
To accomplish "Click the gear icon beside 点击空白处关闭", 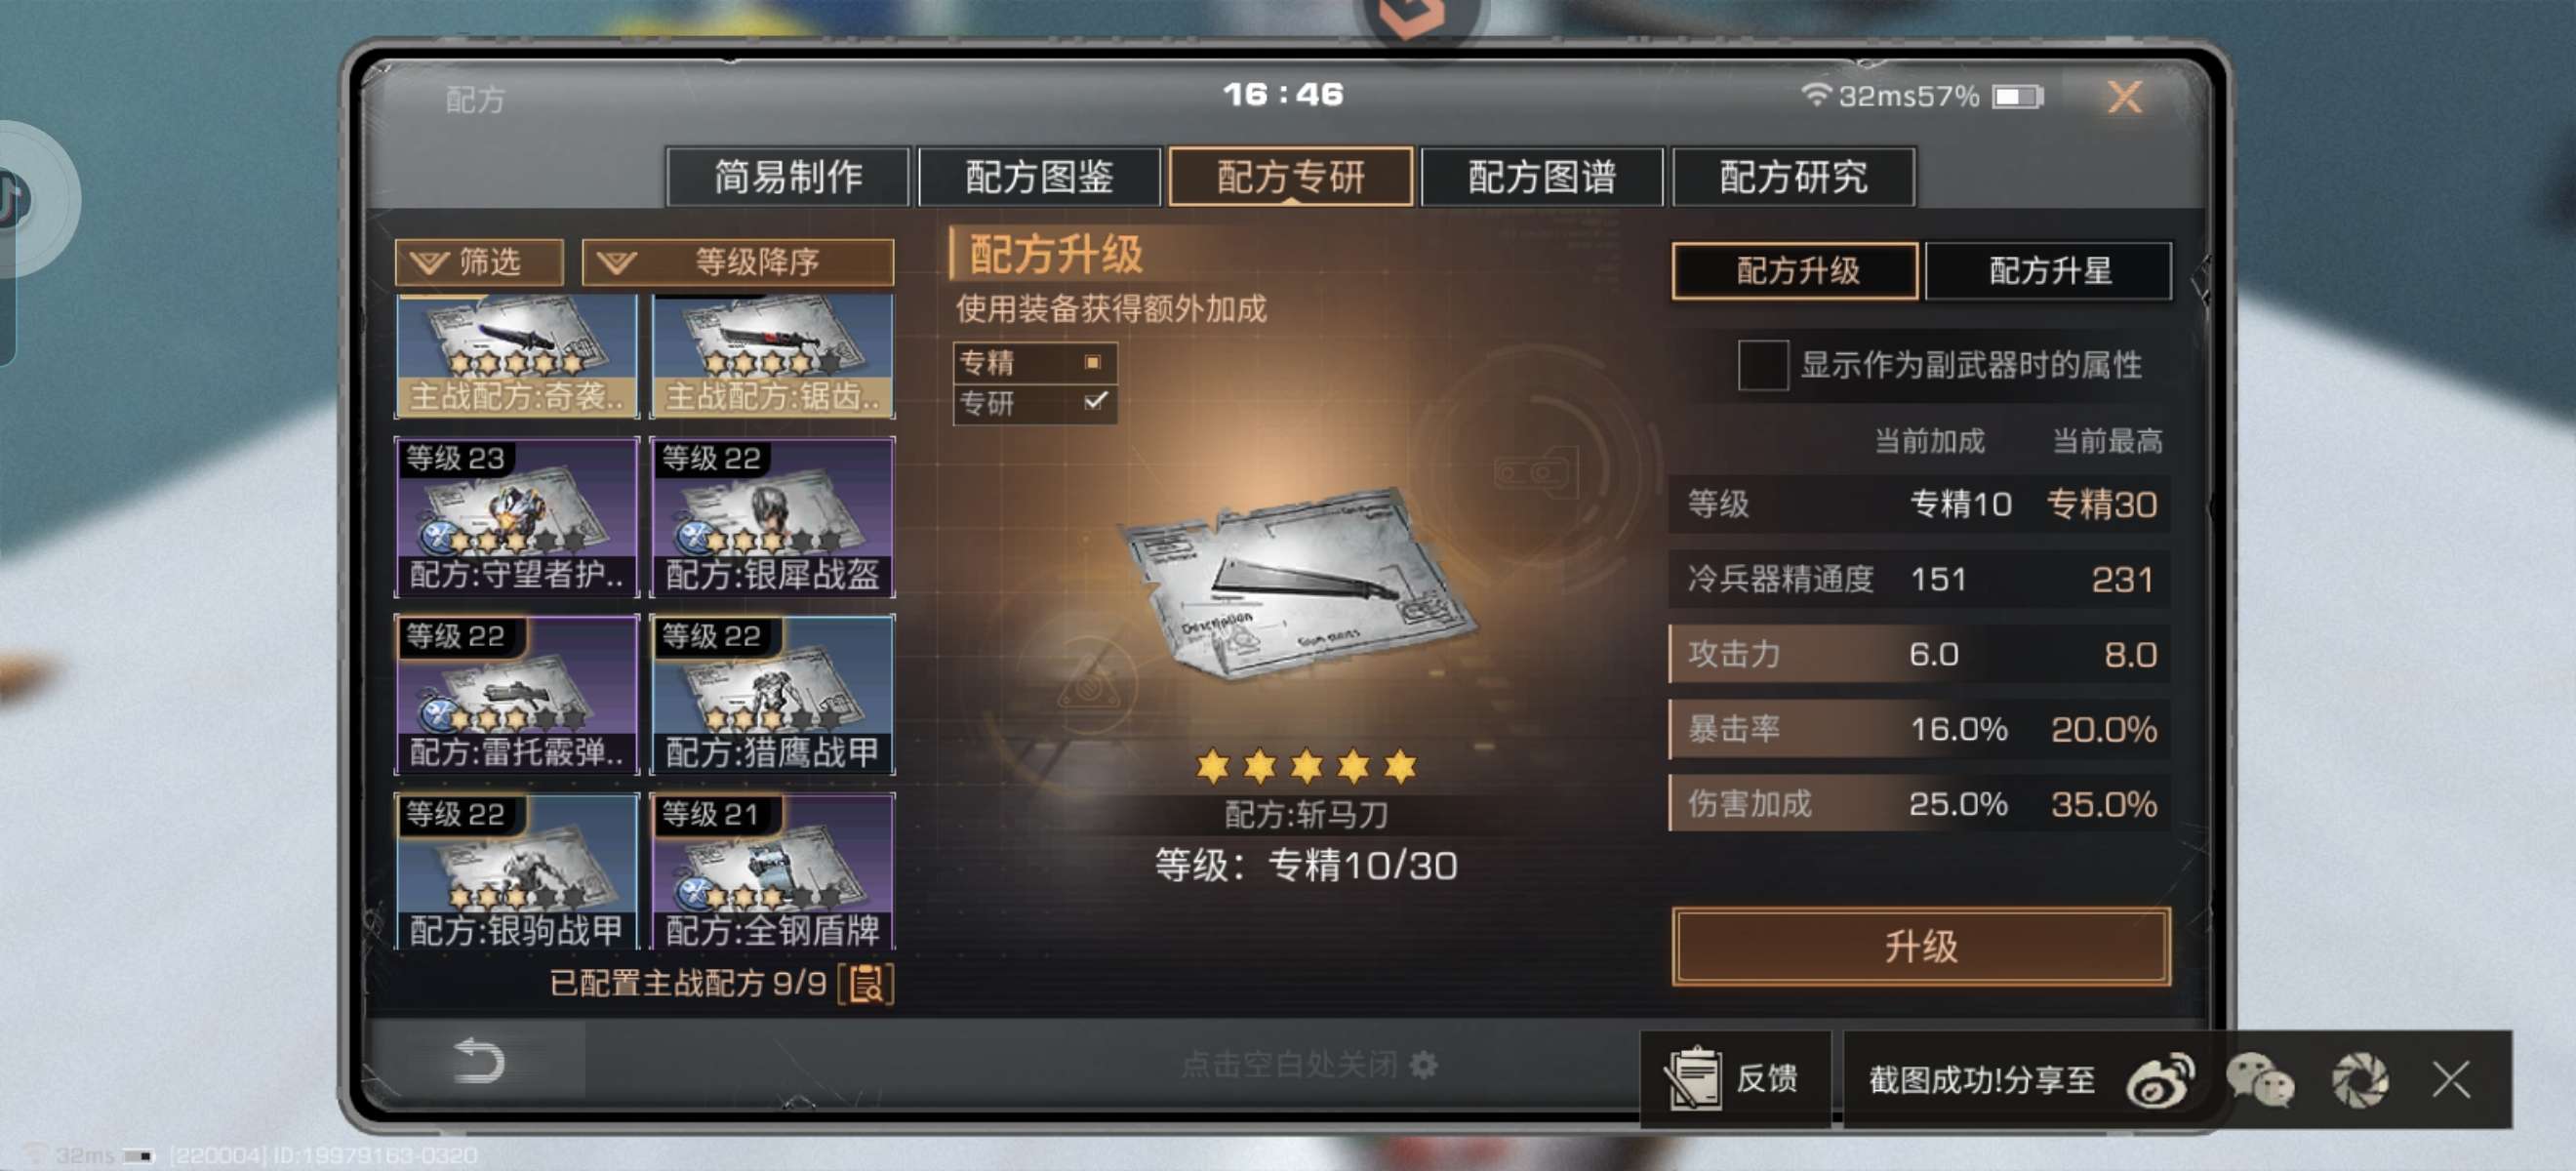I will click(1423, 1065).
